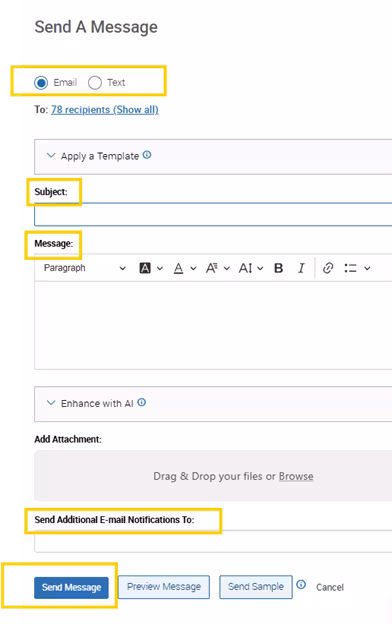Open the 78 recipients (Show all) link
The height and width of the screenshot is (624, 392).
click(x=105, y=110)
